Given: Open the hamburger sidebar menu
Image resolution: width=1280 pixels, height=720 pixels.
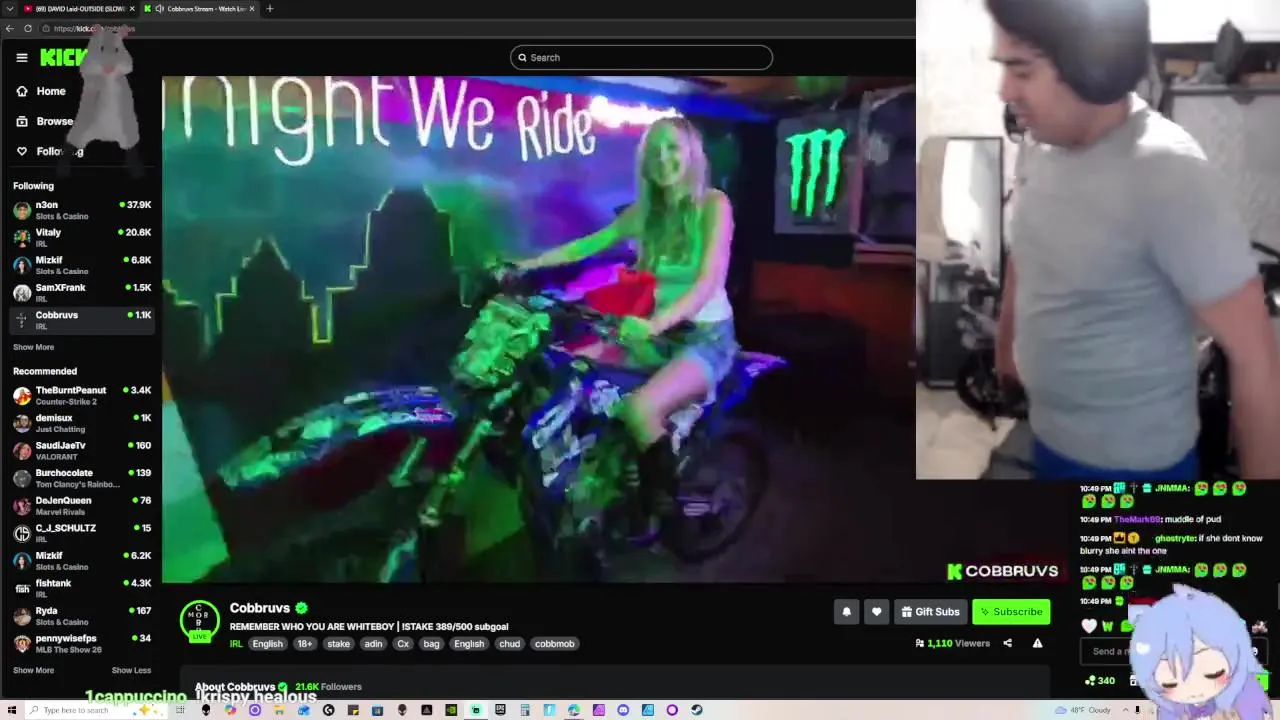Looking at the screenshot, I should (21, 57).
